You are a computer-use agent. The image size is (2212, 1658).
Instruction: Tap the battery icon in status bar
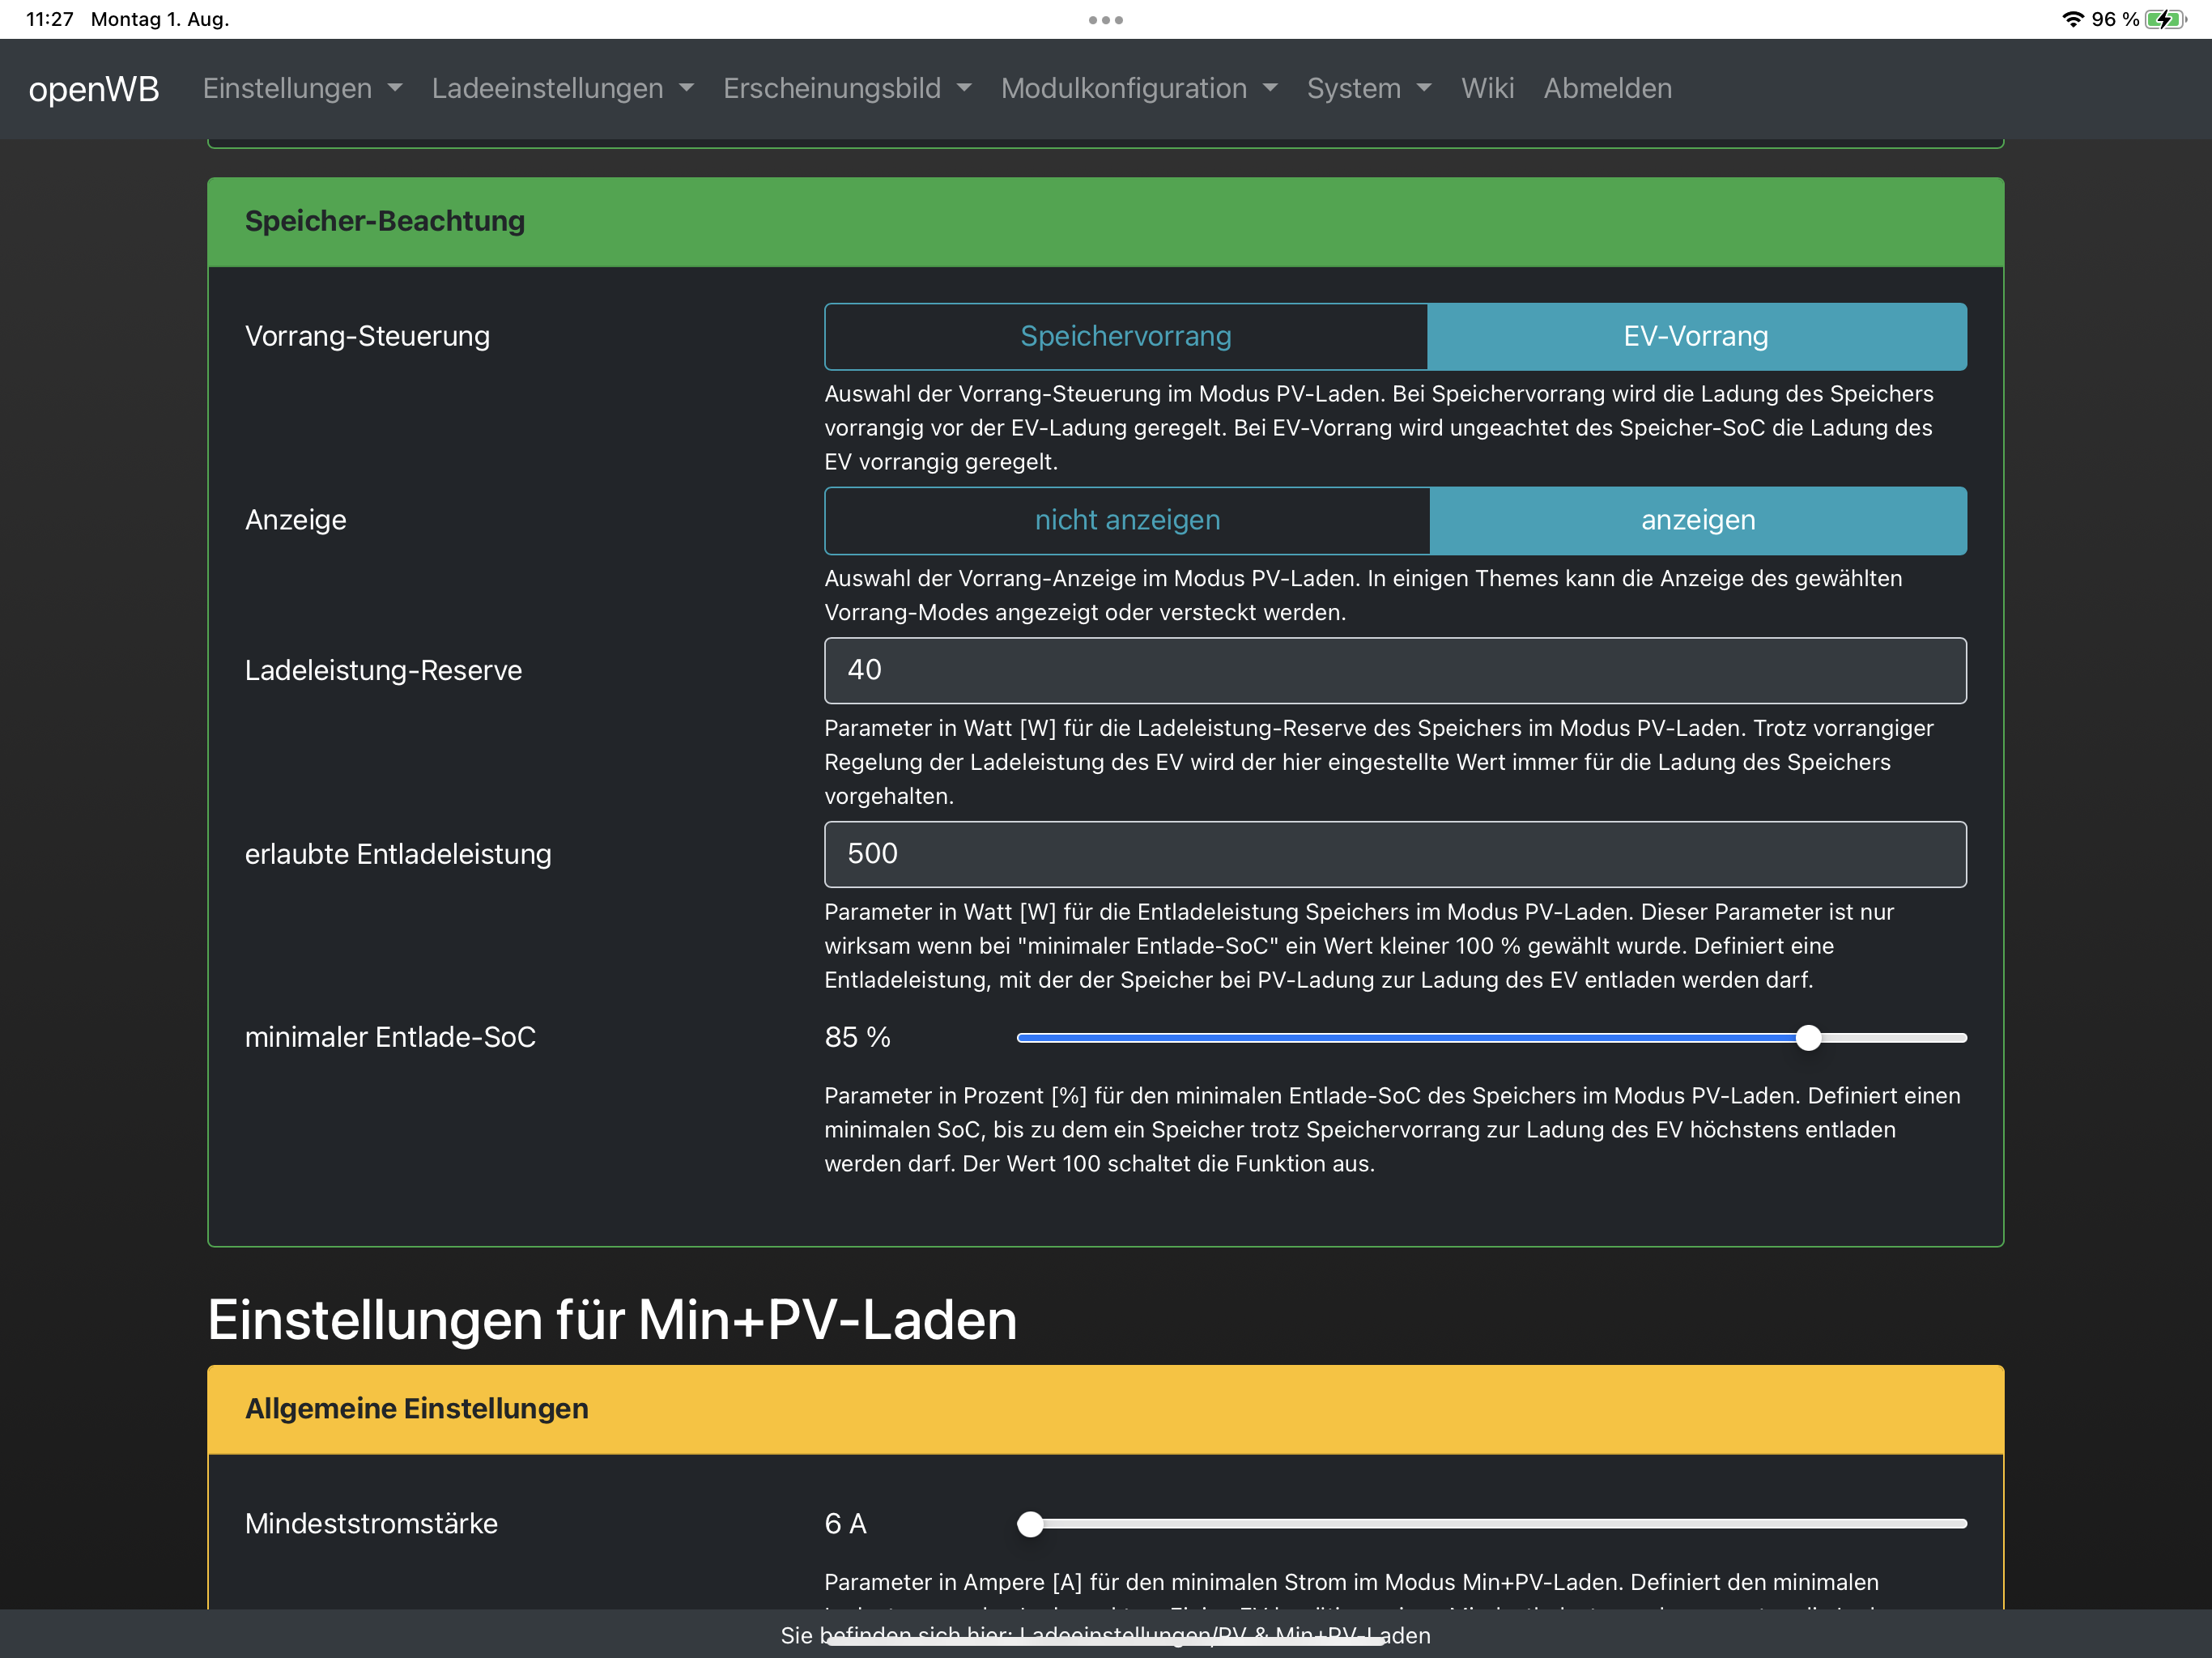point(2164,20)
